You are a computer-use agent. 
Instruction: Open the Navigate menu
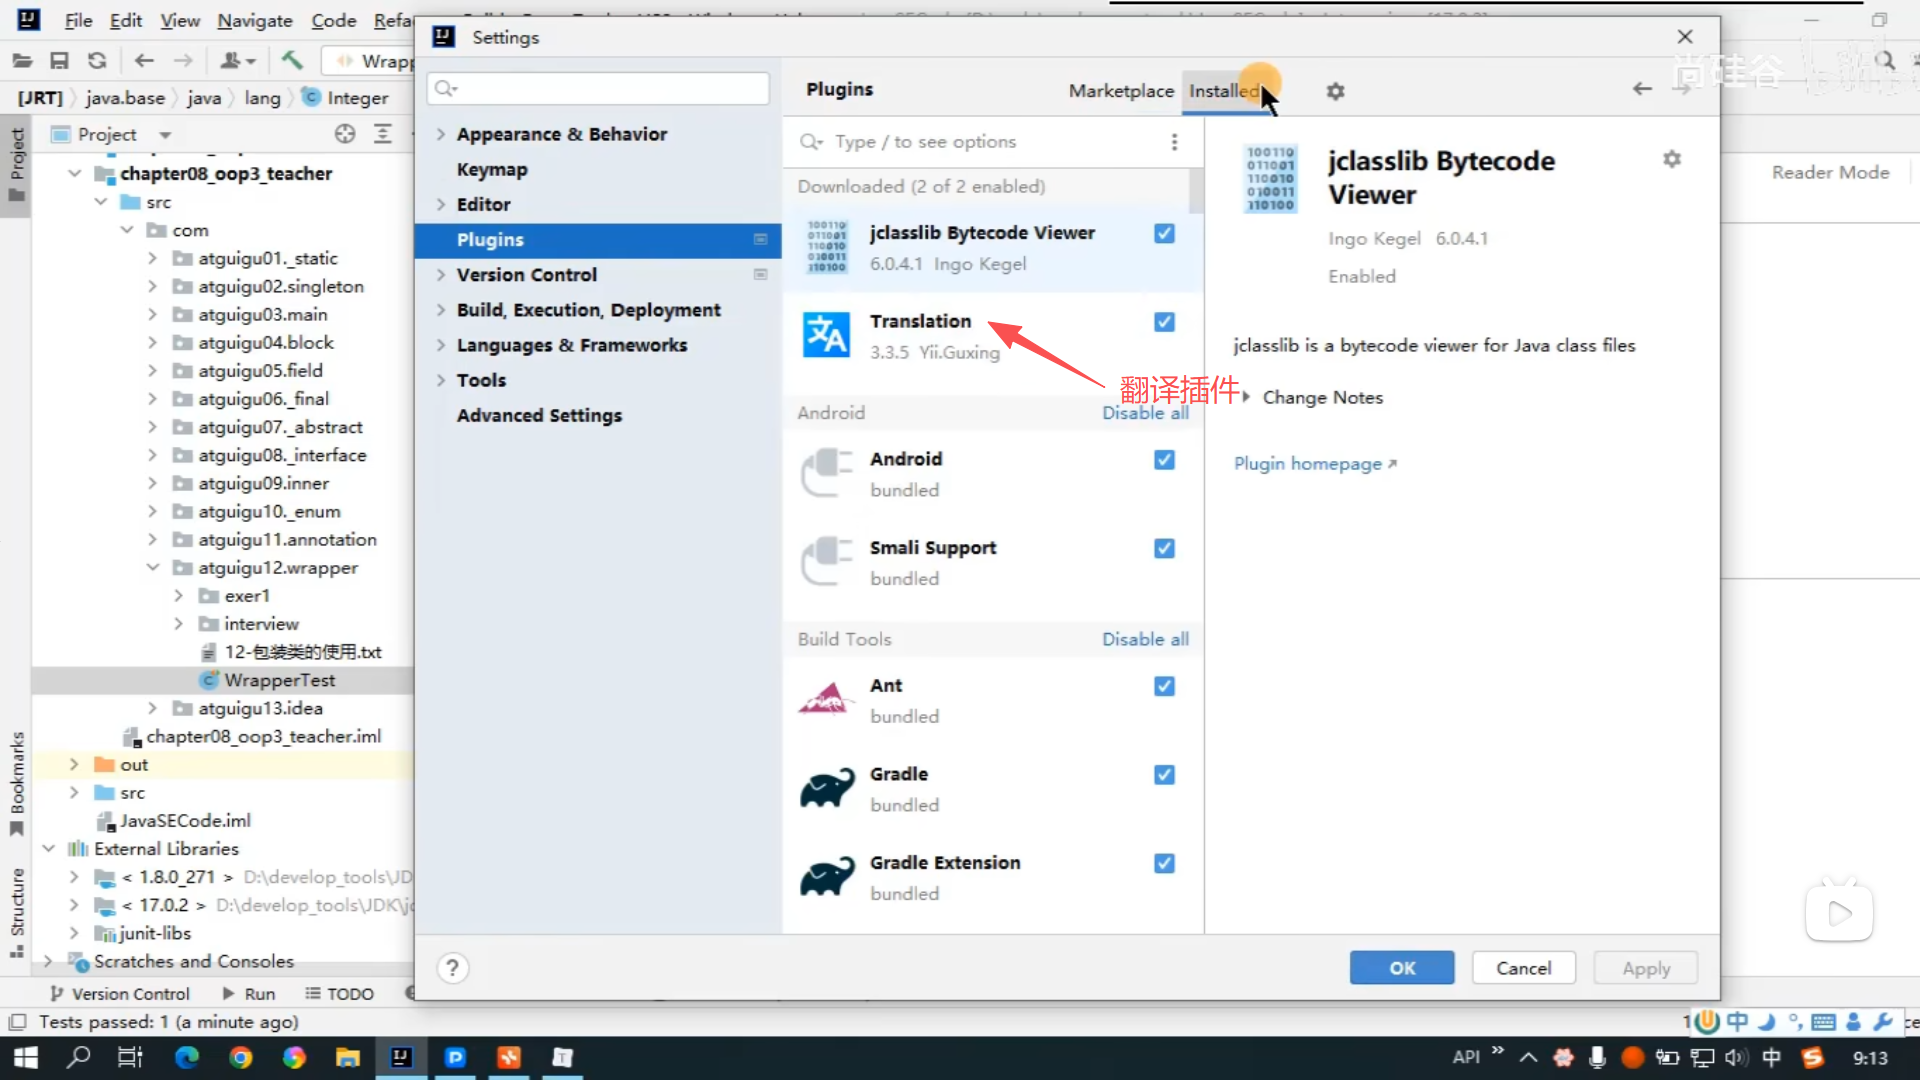pyautogui.click(x=254, y=20)
